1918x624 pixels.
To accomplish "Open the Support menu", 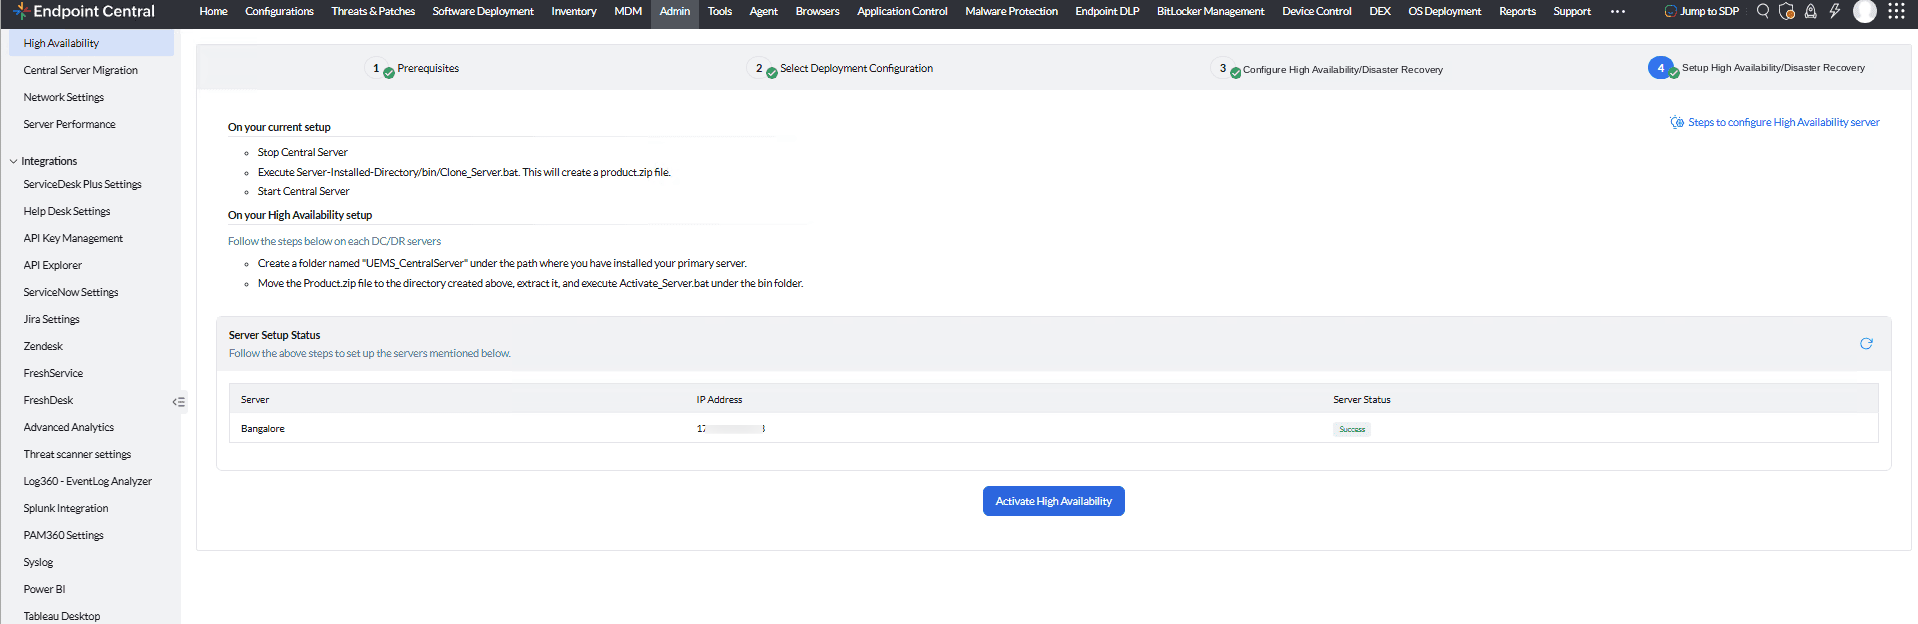I will [1572, 11].
